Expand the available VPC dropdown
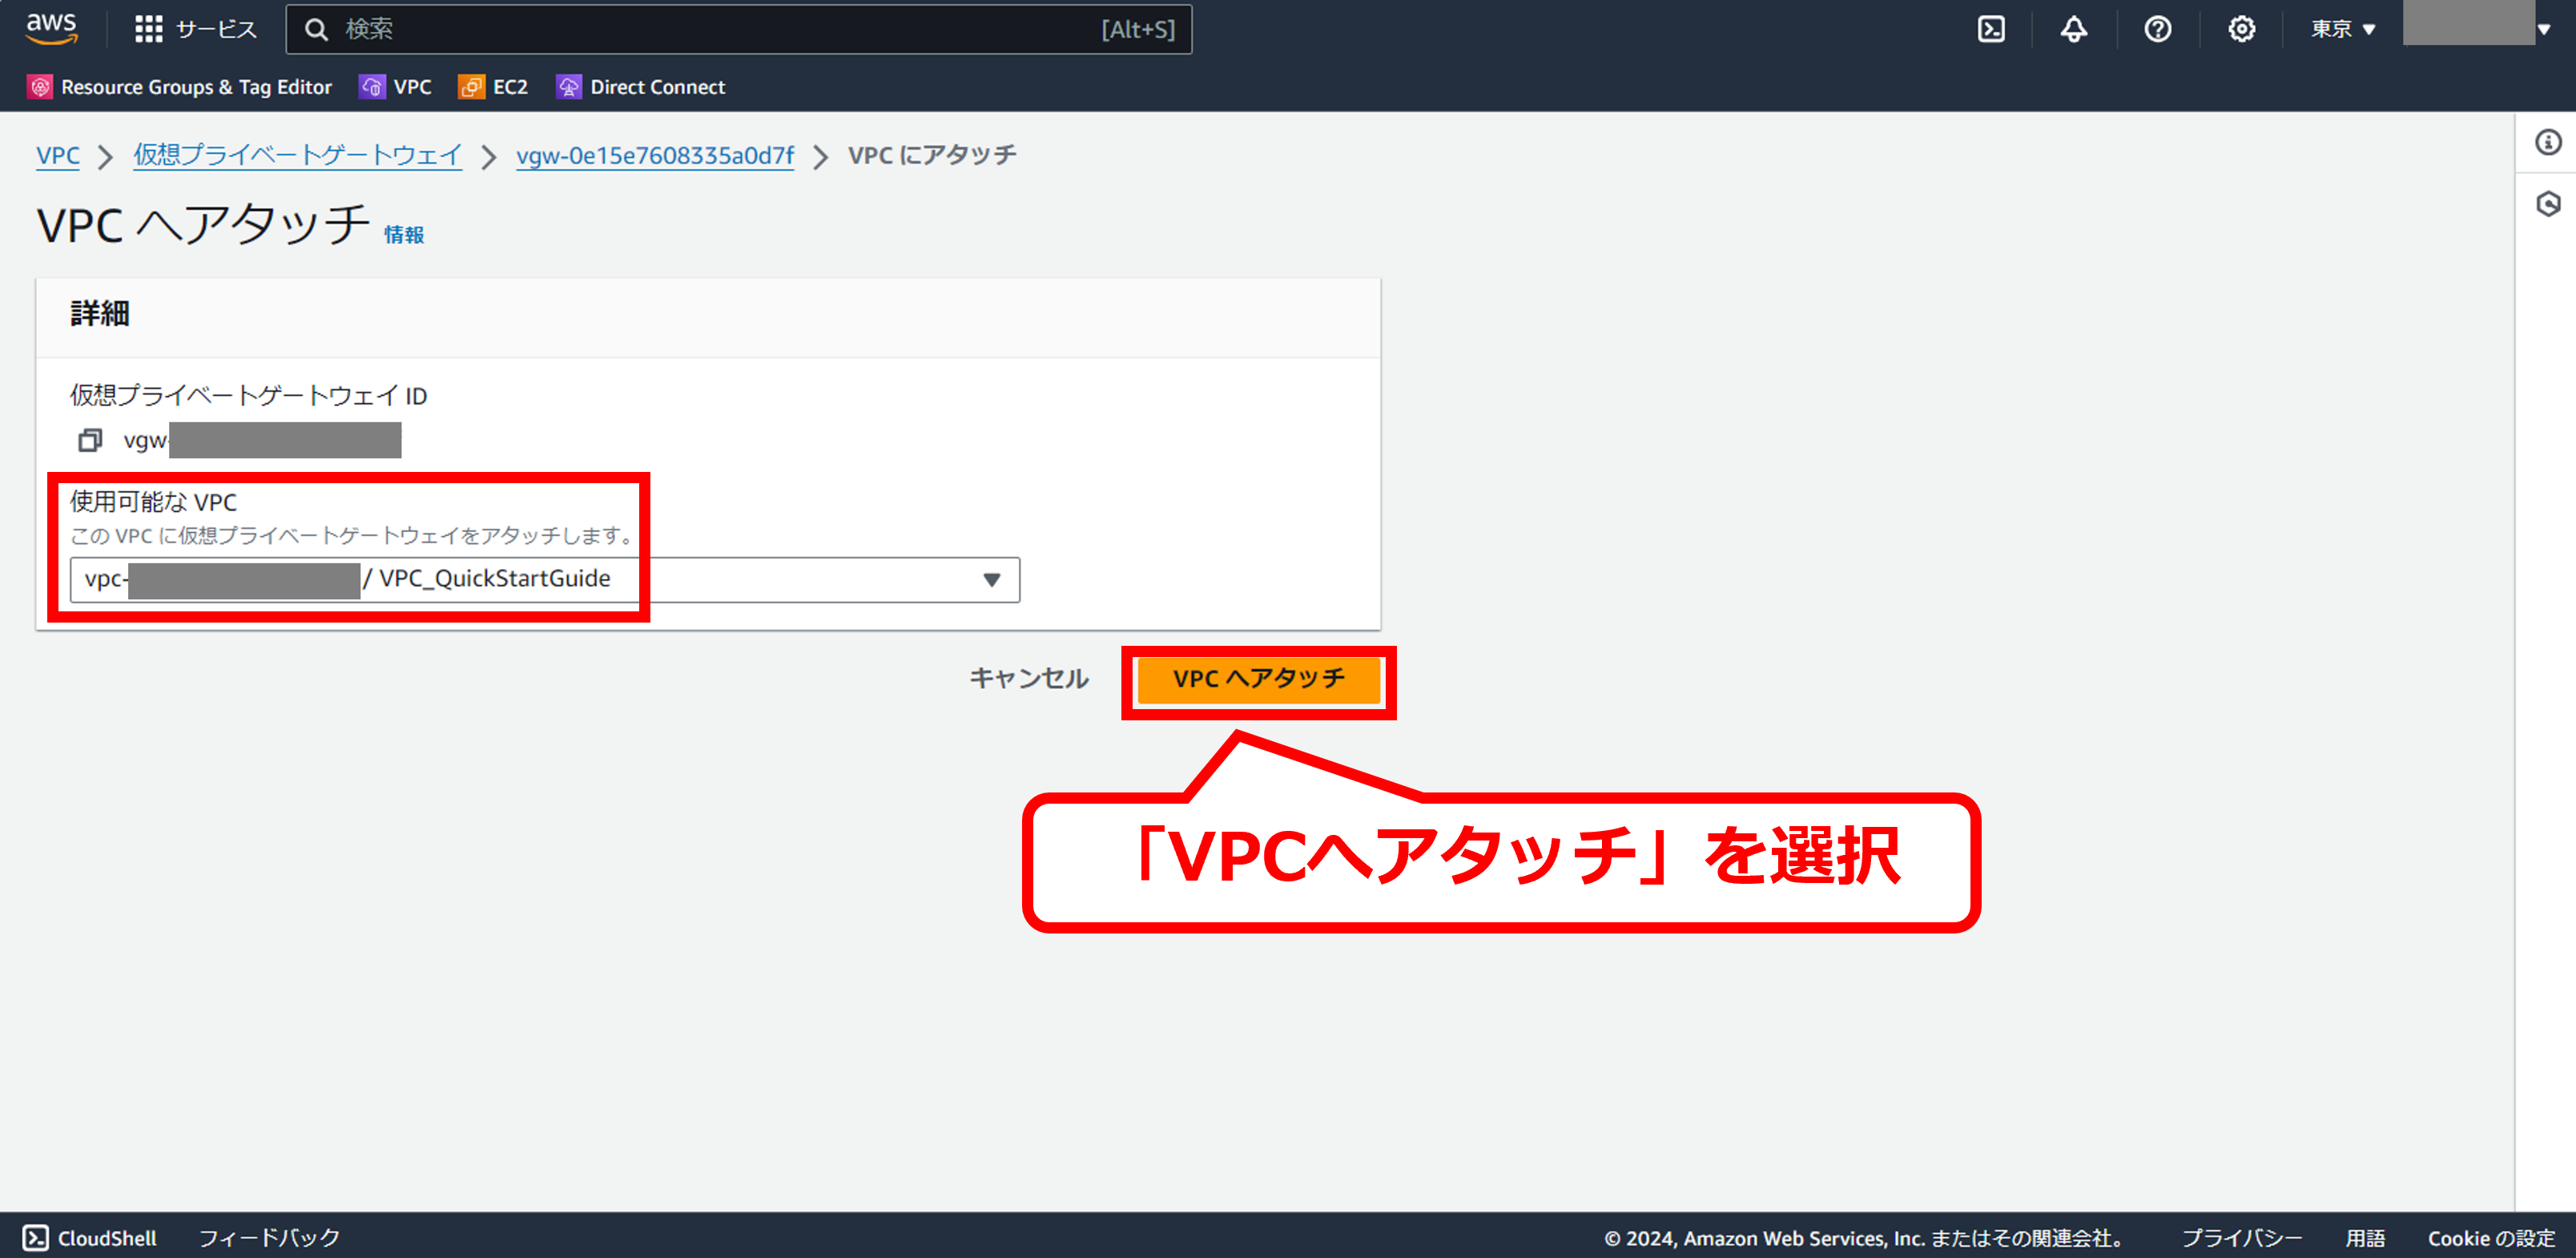Image resolution: width=2576 pixels, height=1258 pixels. coord(991,580)
